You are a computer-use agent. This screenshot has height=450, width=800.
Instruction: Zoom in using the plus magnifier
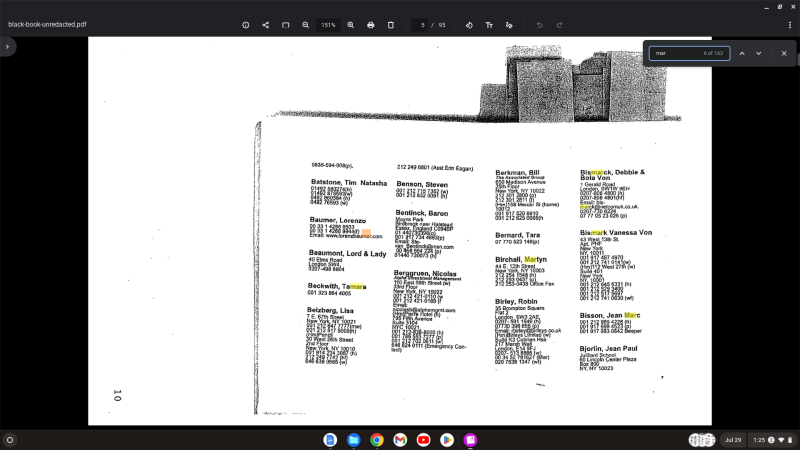pyautogui.click(x=350, y=24)
